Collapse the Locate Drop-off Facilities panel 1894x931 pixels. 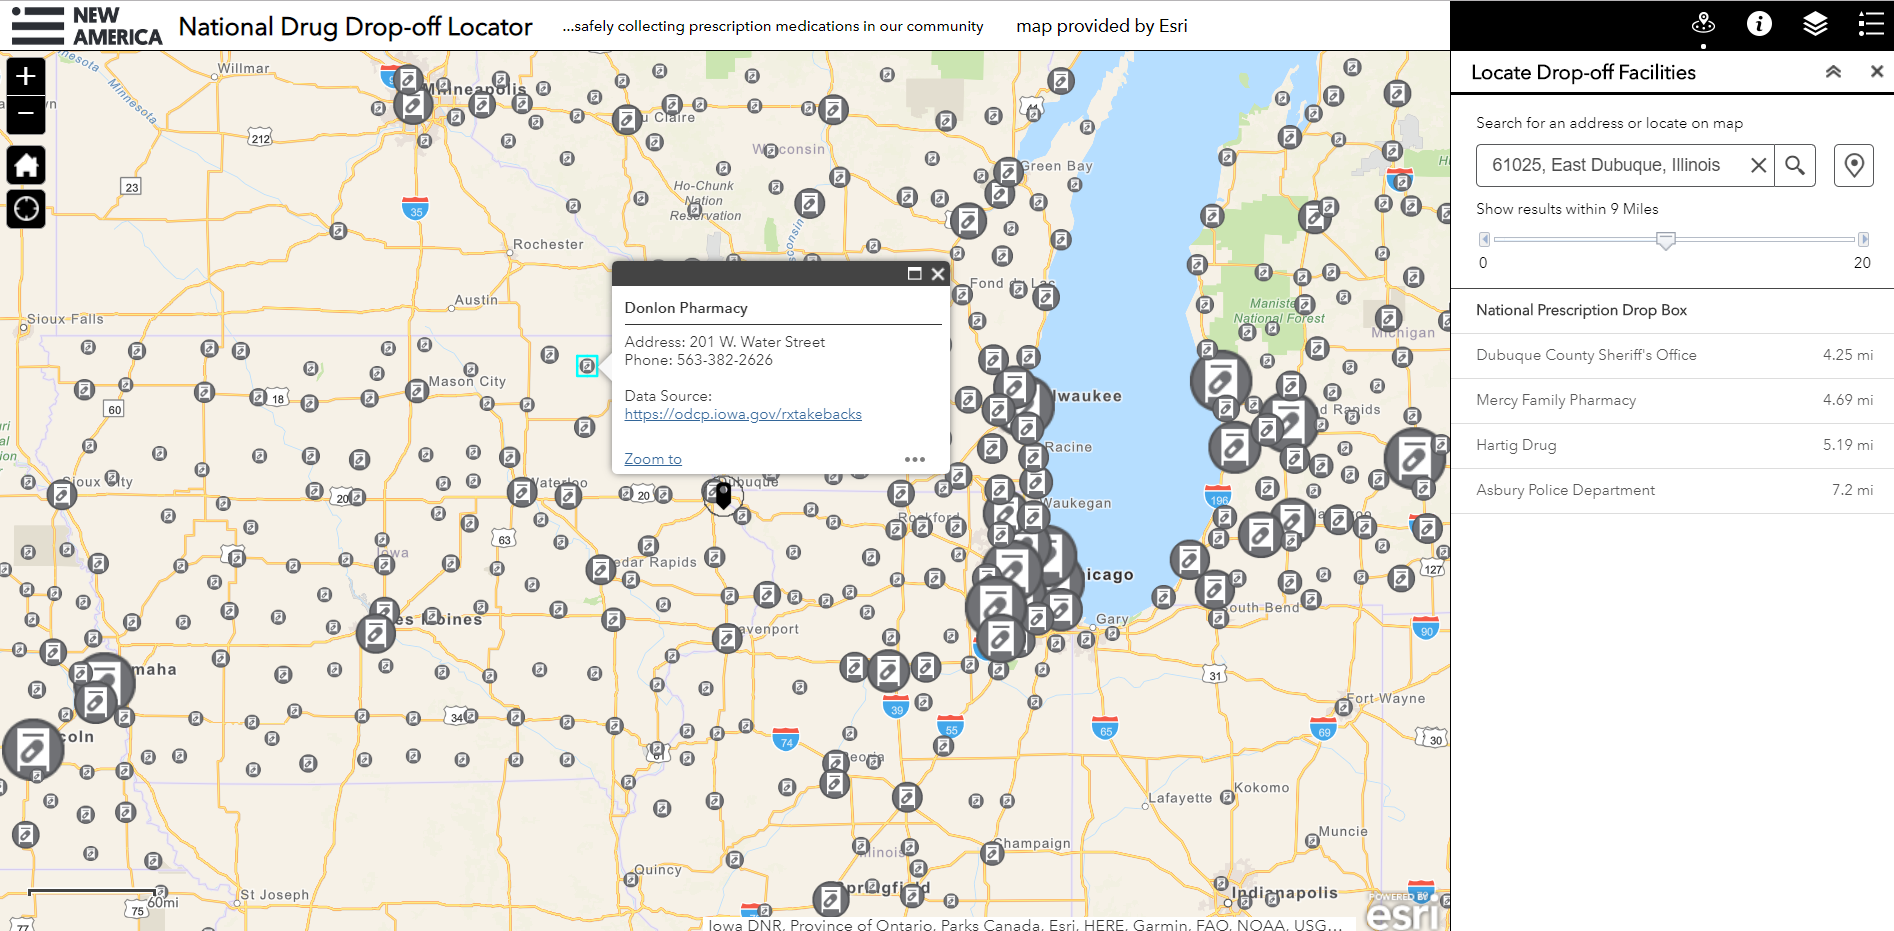click(x=1834, y=71)
